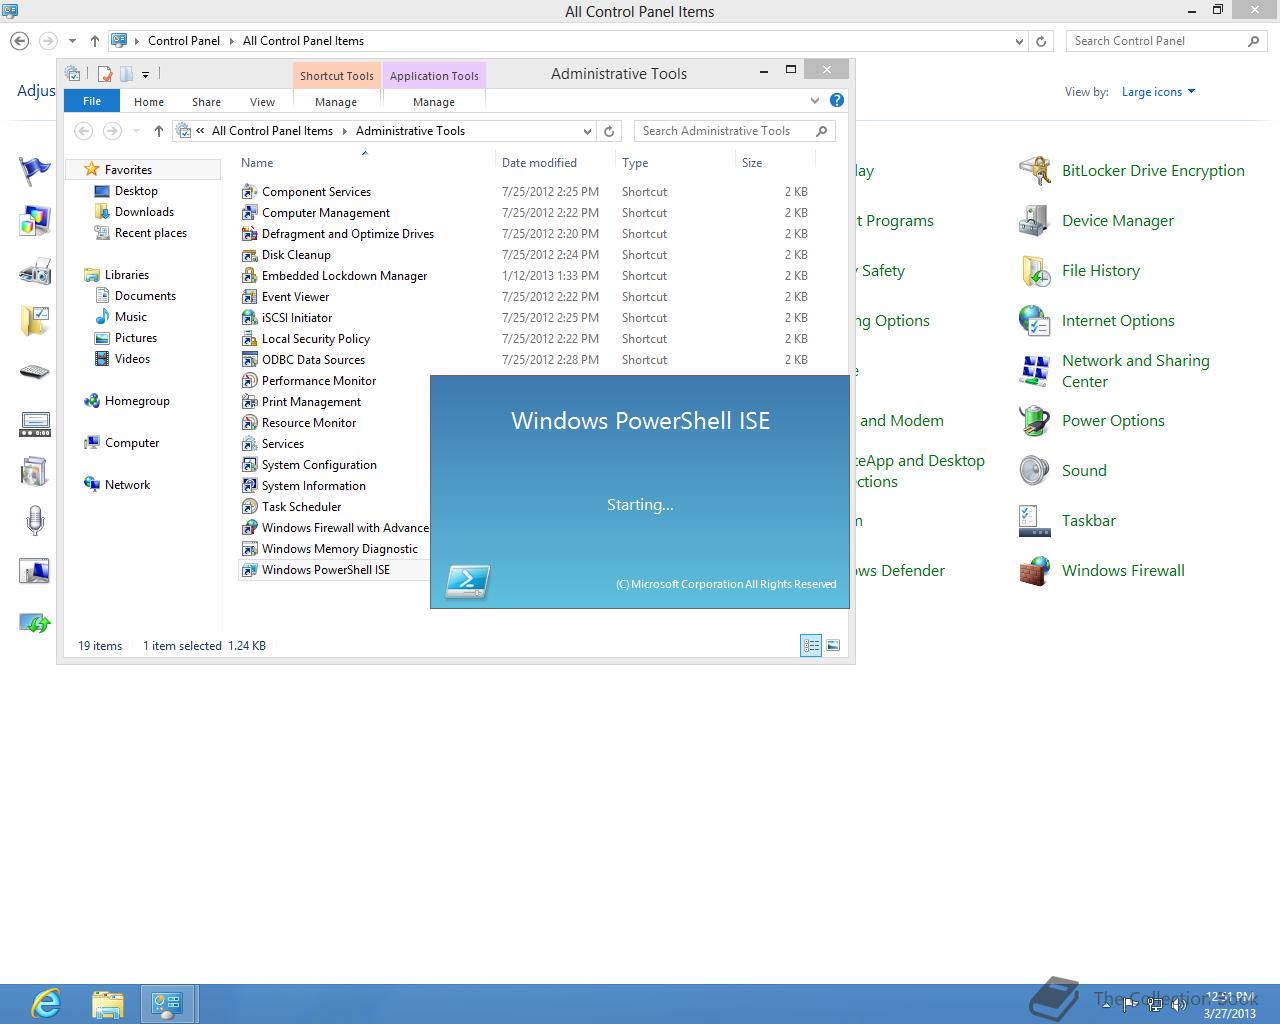Open the Device Manager icon
Image resolution: width=1280 pixels, height=1024 pixels.
(1035, 221)
